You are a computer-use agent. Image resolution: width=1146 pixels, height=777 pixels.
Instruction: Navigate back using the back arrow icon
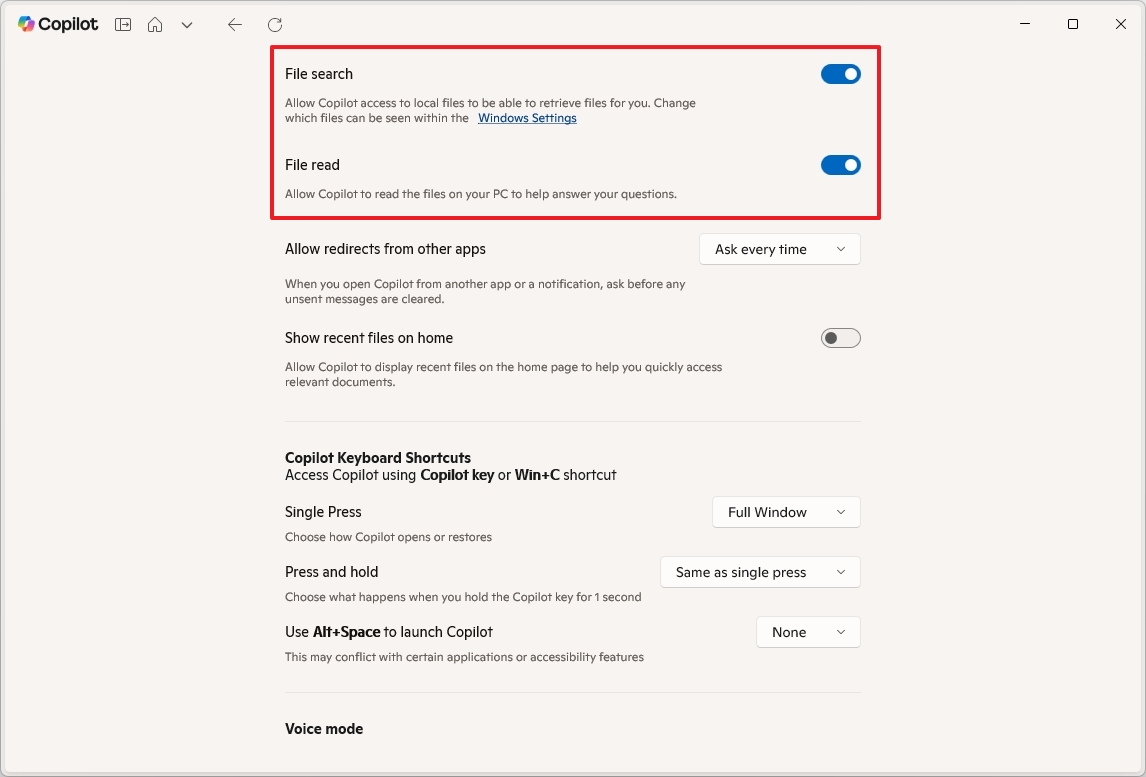234,24
